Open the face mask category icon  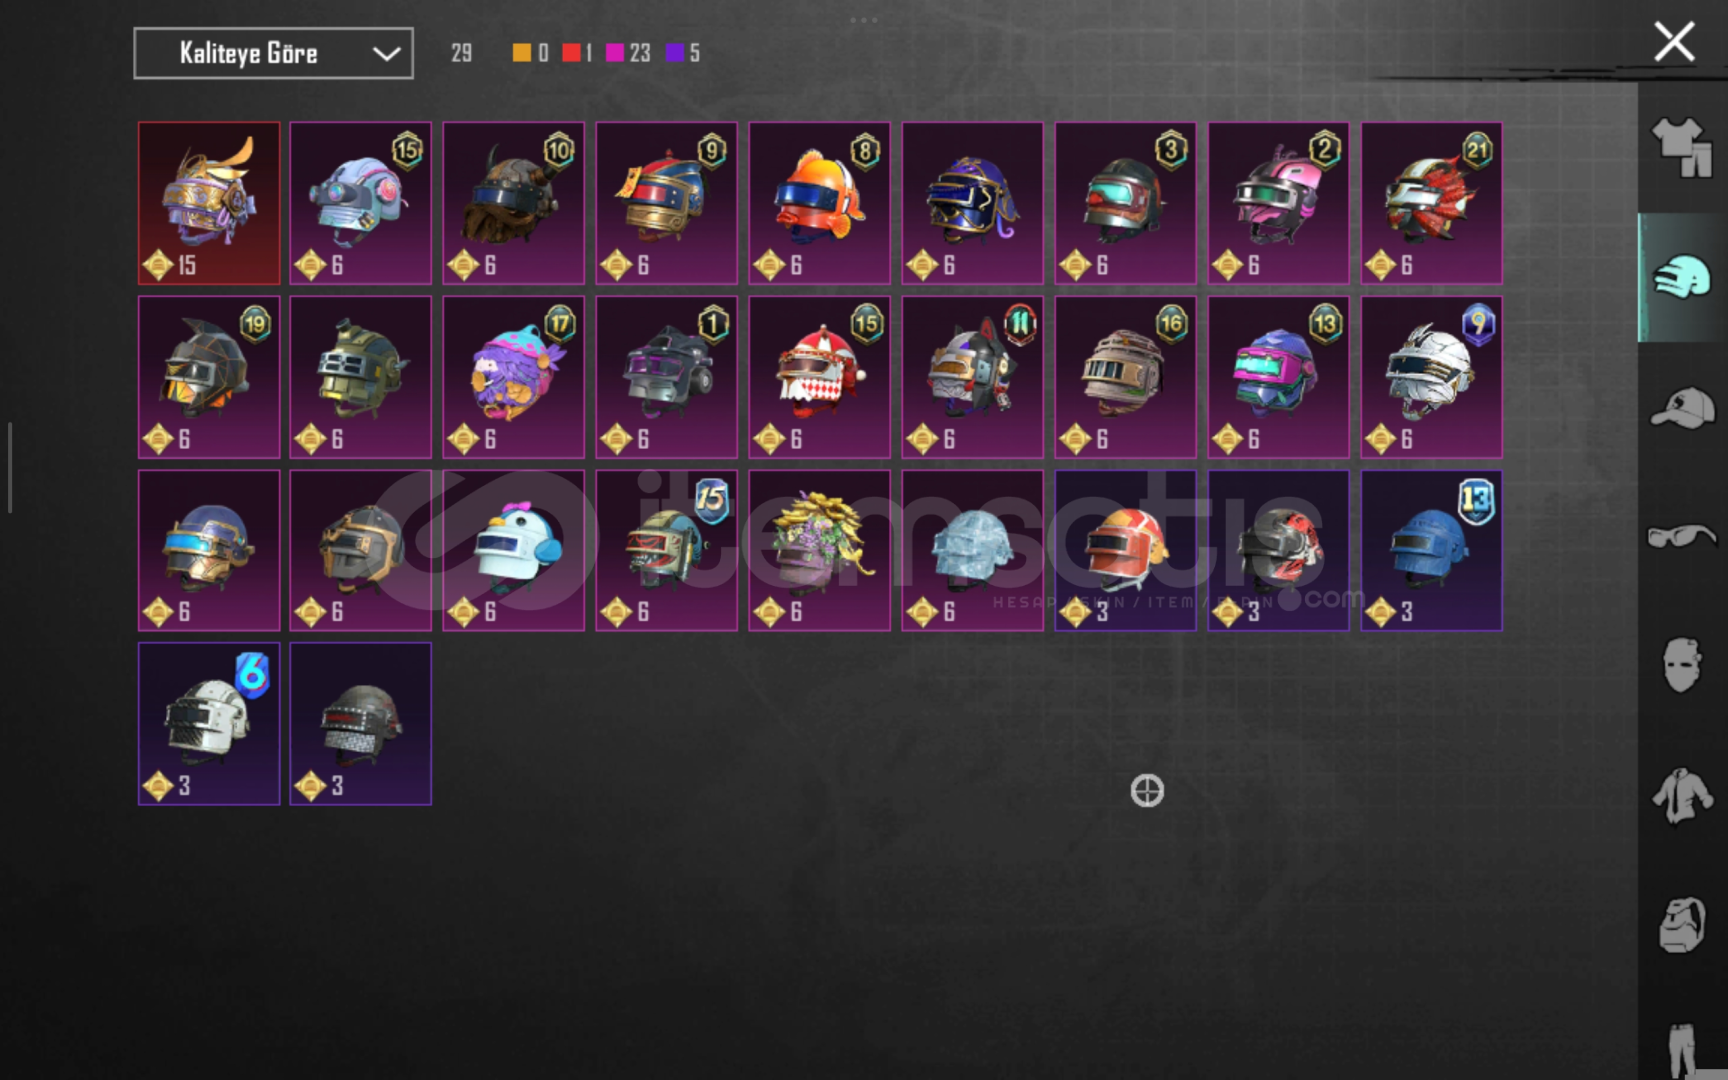point(1682,665)
